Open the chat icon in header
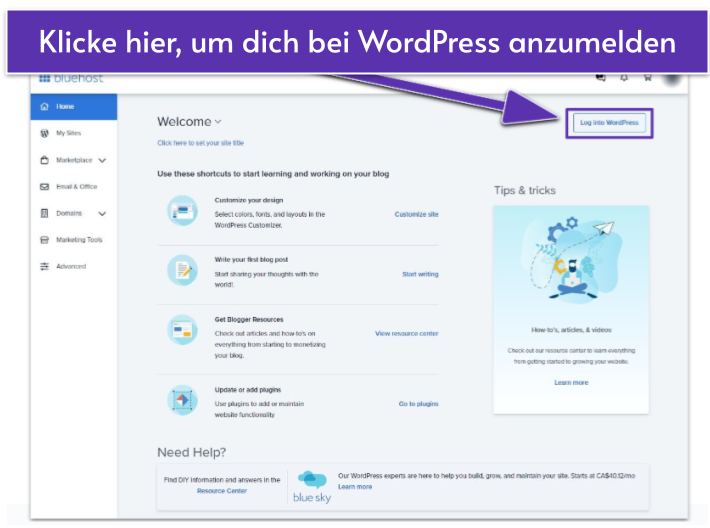Viewport: 710px width, 528px height. (x=601, y=77)
